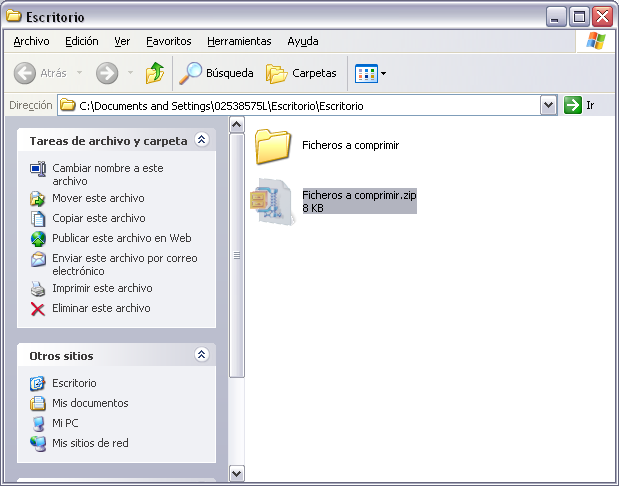Close the Escritorio window
Viewport: 619px width, 486px height.
602,17
